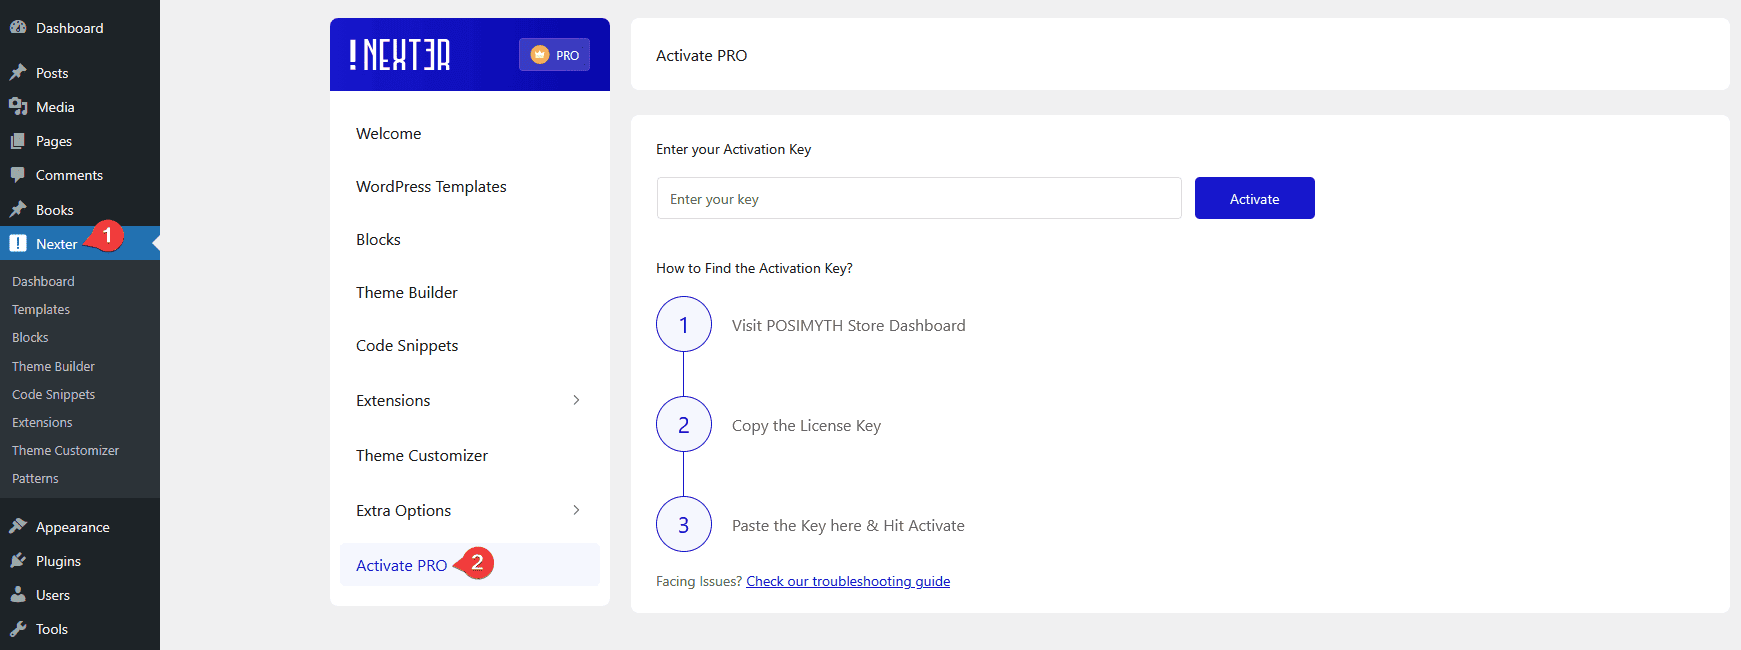The width and height of the screenshot is (1741, 650).
Task: Click step 2 circle icon
Action: click(684, 424)
